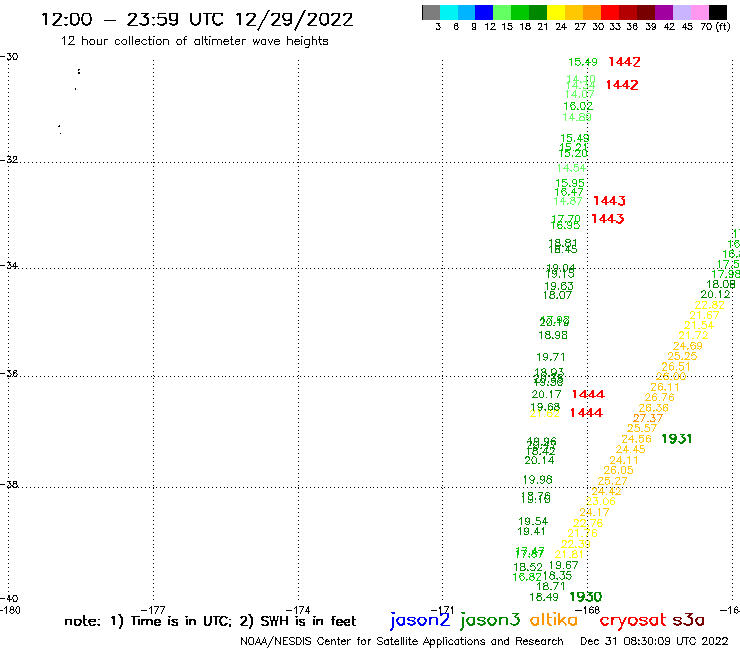The width and height of the screenshot is (740, 650).
Task: Click the black legend swatch
Action: (x=717, y=12)
